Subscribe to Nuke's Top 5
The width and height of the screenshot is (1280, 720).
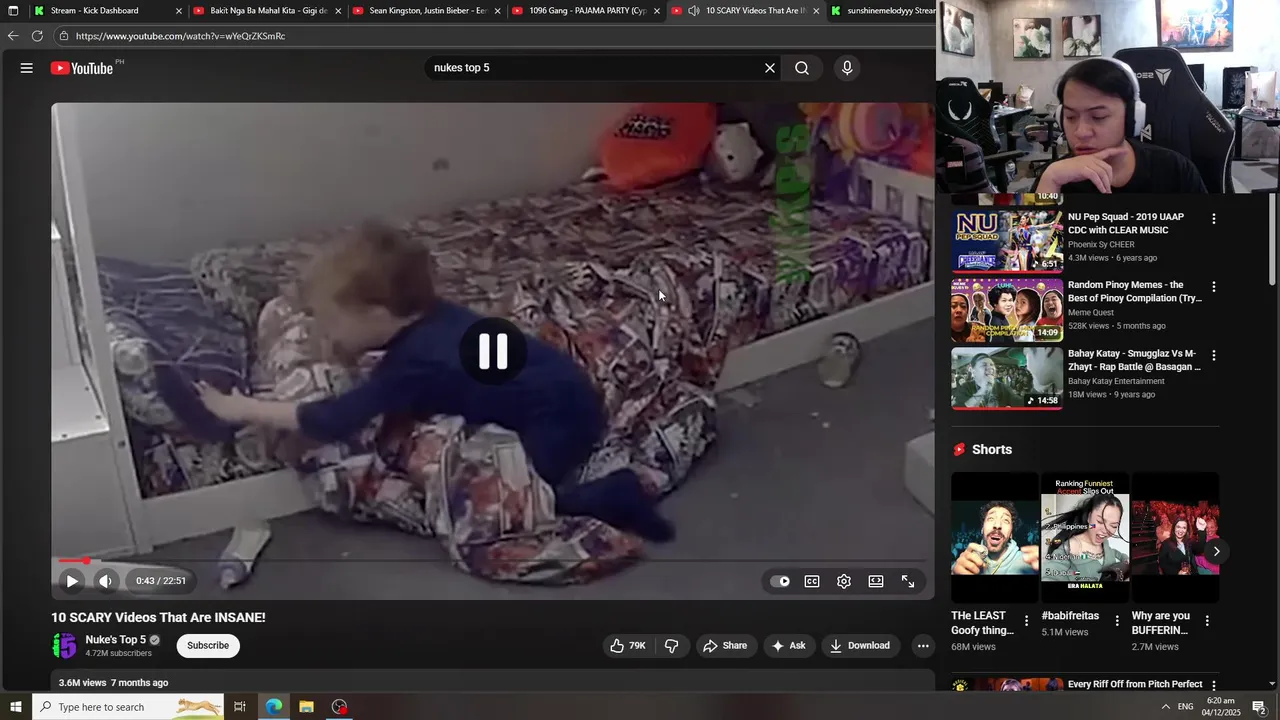(x=208, y=646)
